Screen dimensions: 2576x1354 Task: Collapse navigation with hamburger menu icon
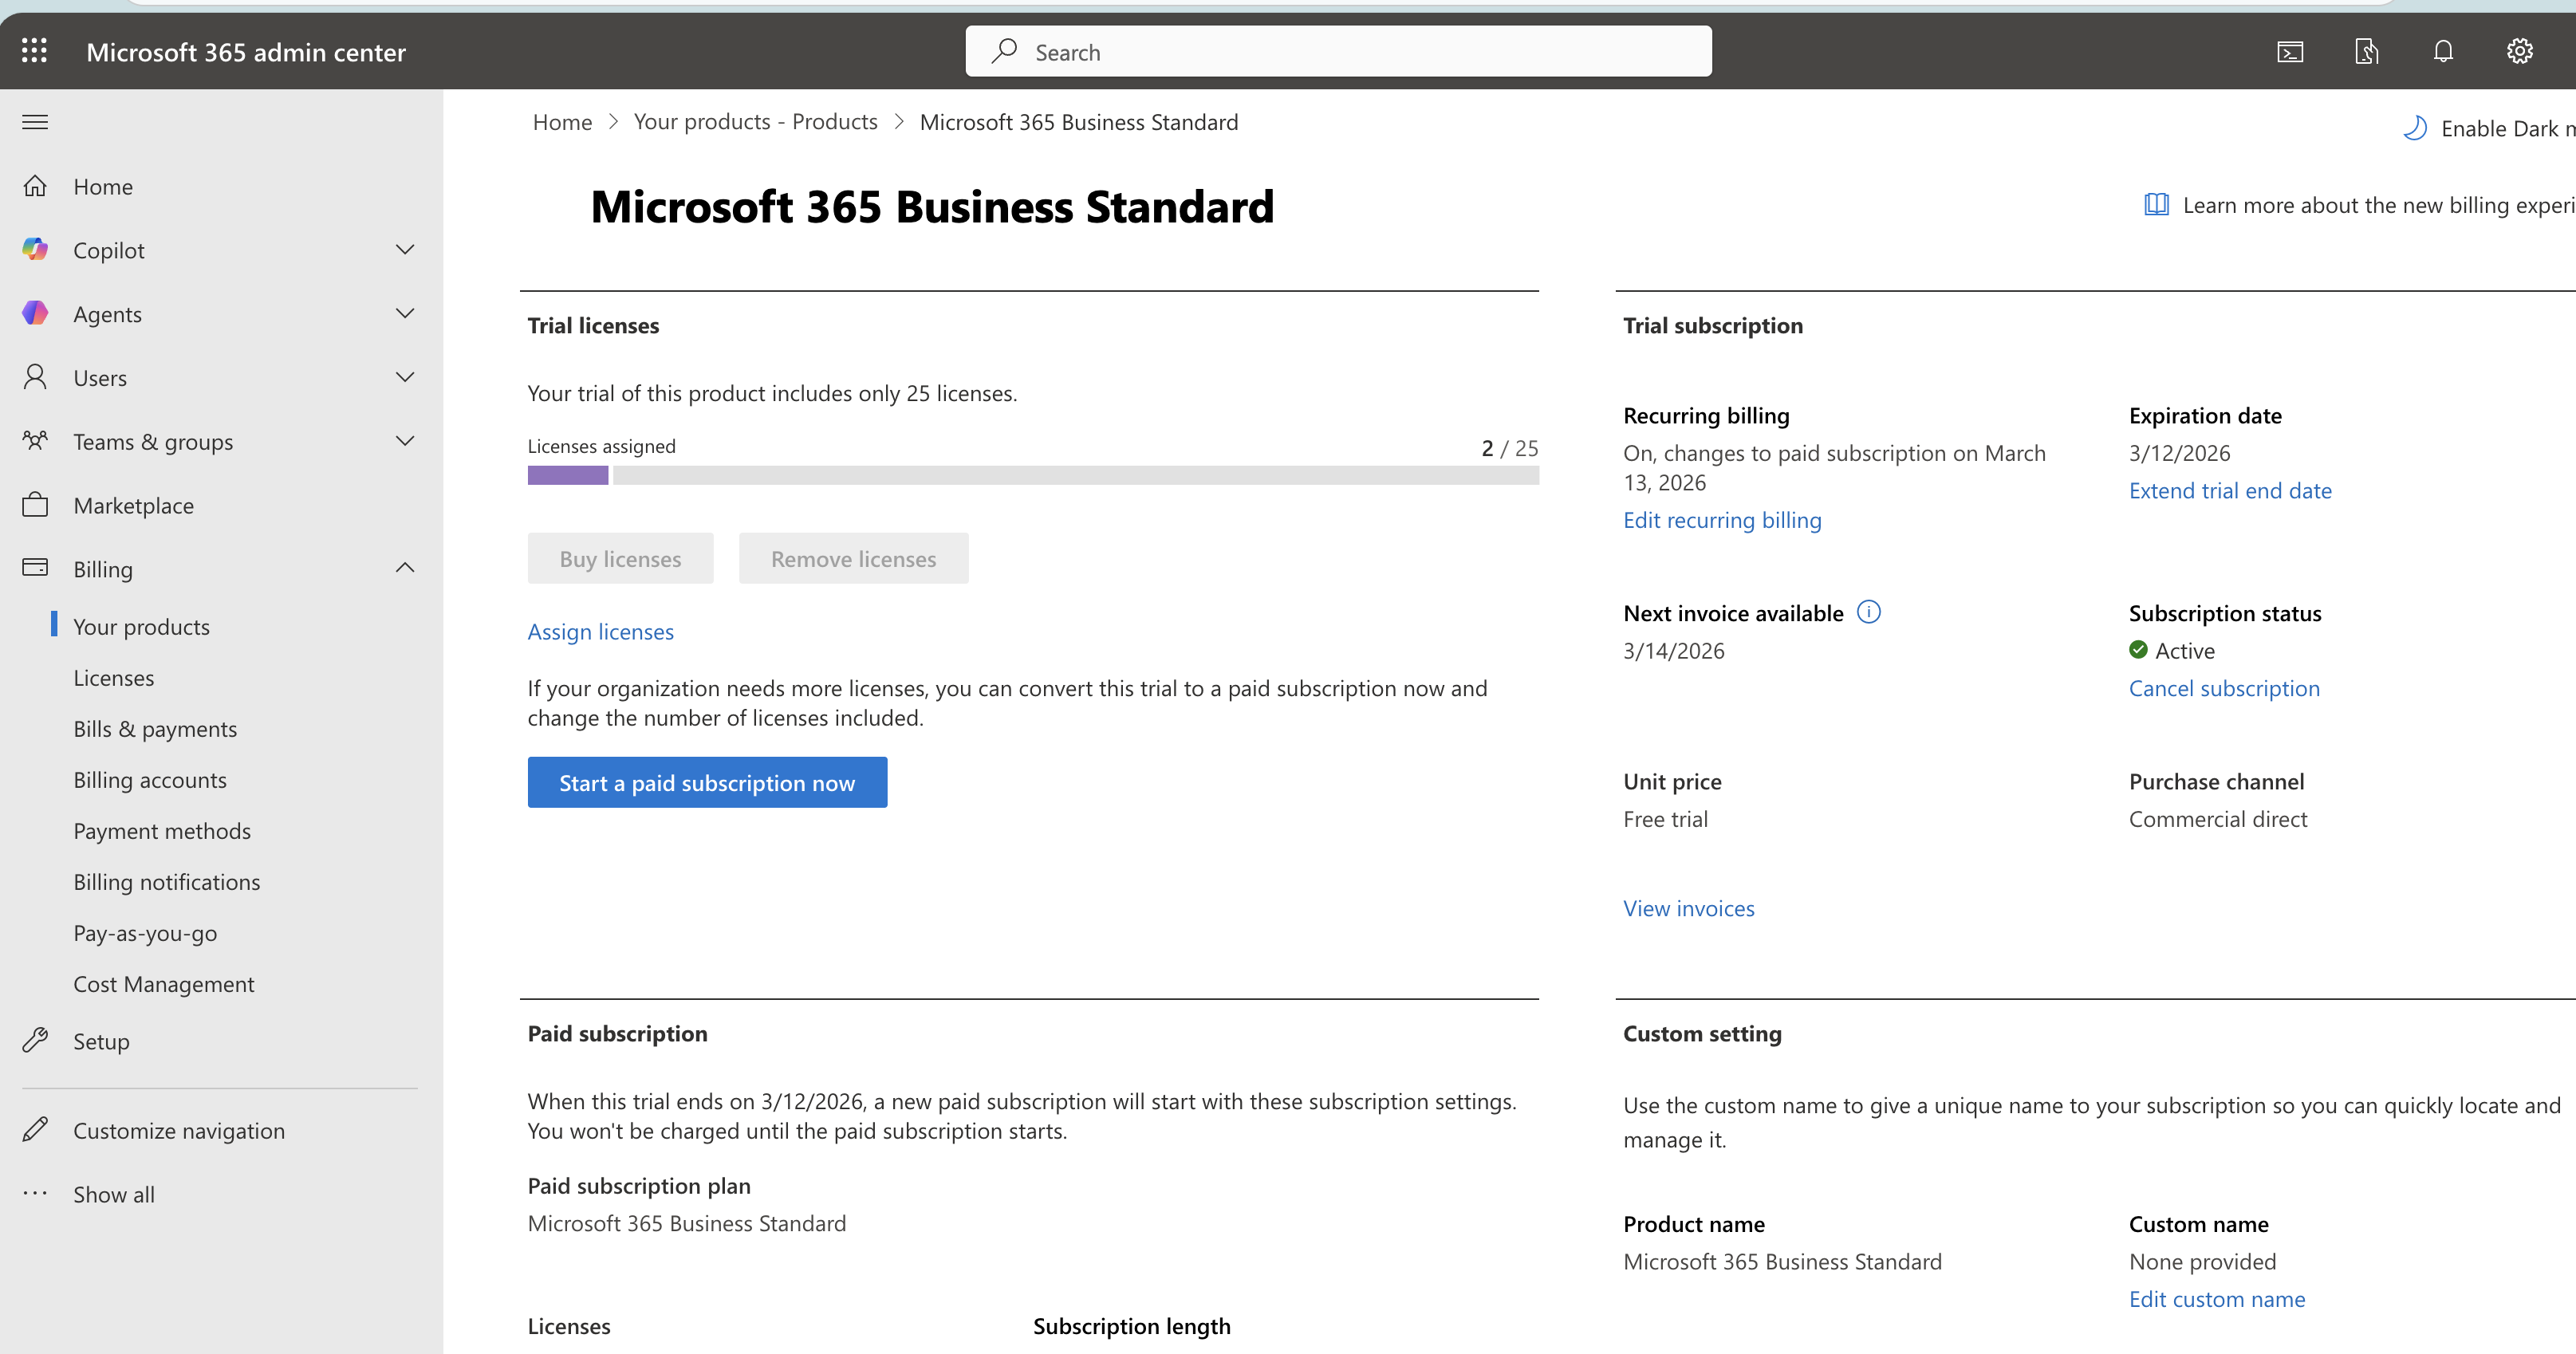(x=35, y=122)
